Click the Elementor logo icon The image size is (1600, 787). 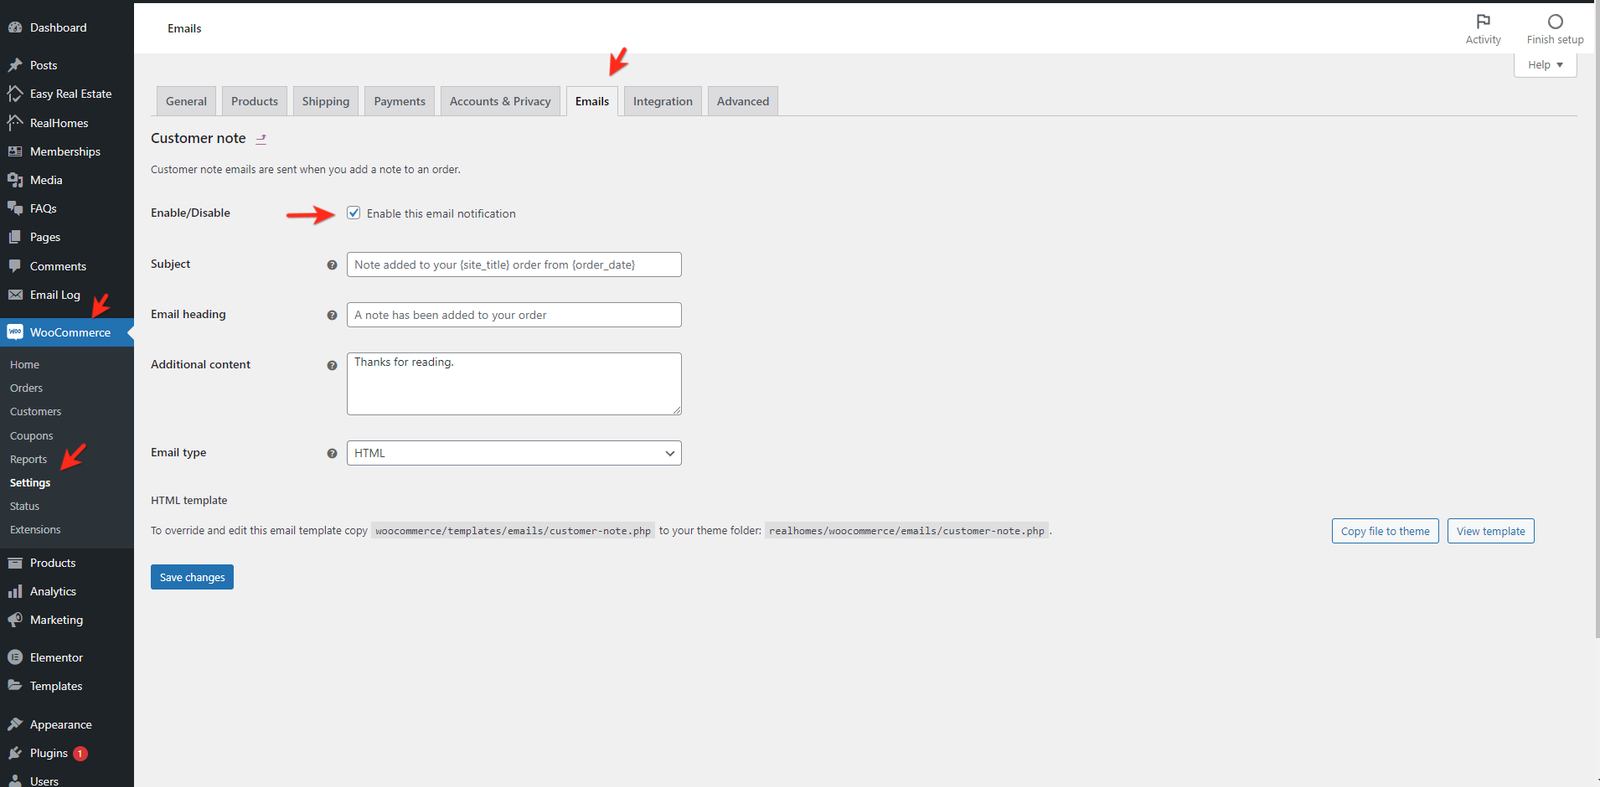(15, 658)
